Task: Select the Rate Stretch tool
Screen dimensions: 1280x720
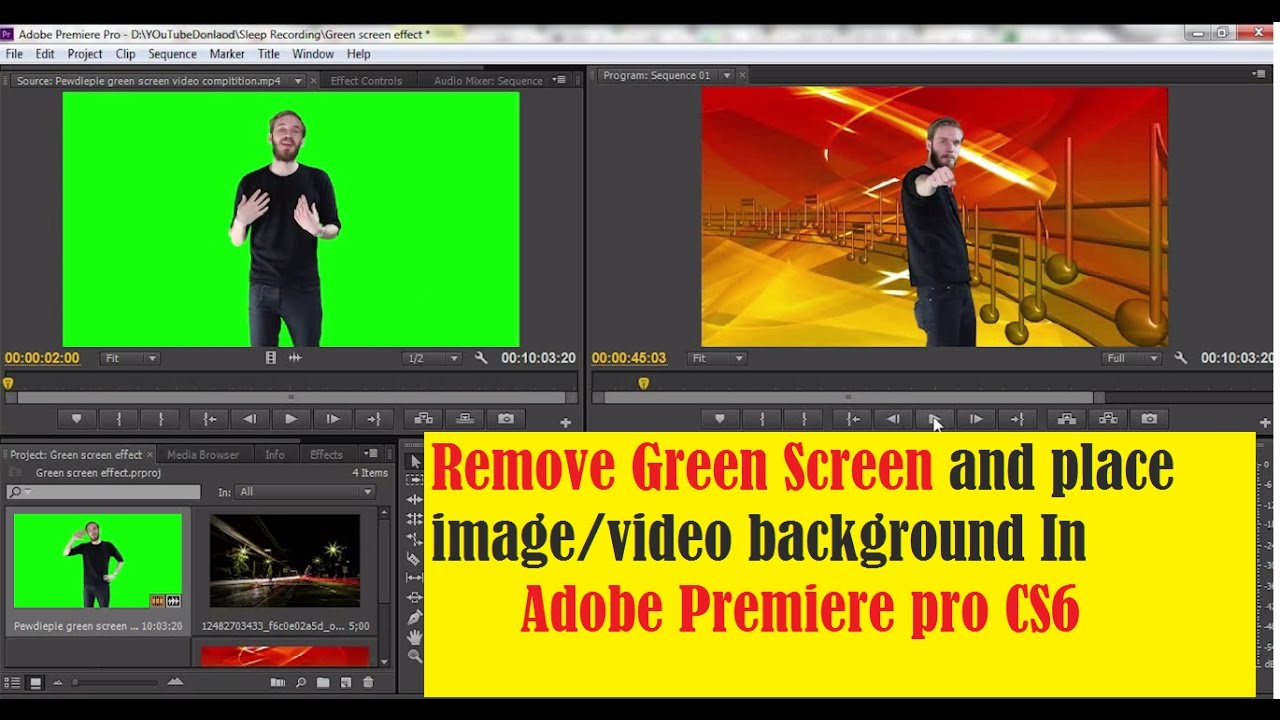Action: pyautogui.click(x=415, y=539)
